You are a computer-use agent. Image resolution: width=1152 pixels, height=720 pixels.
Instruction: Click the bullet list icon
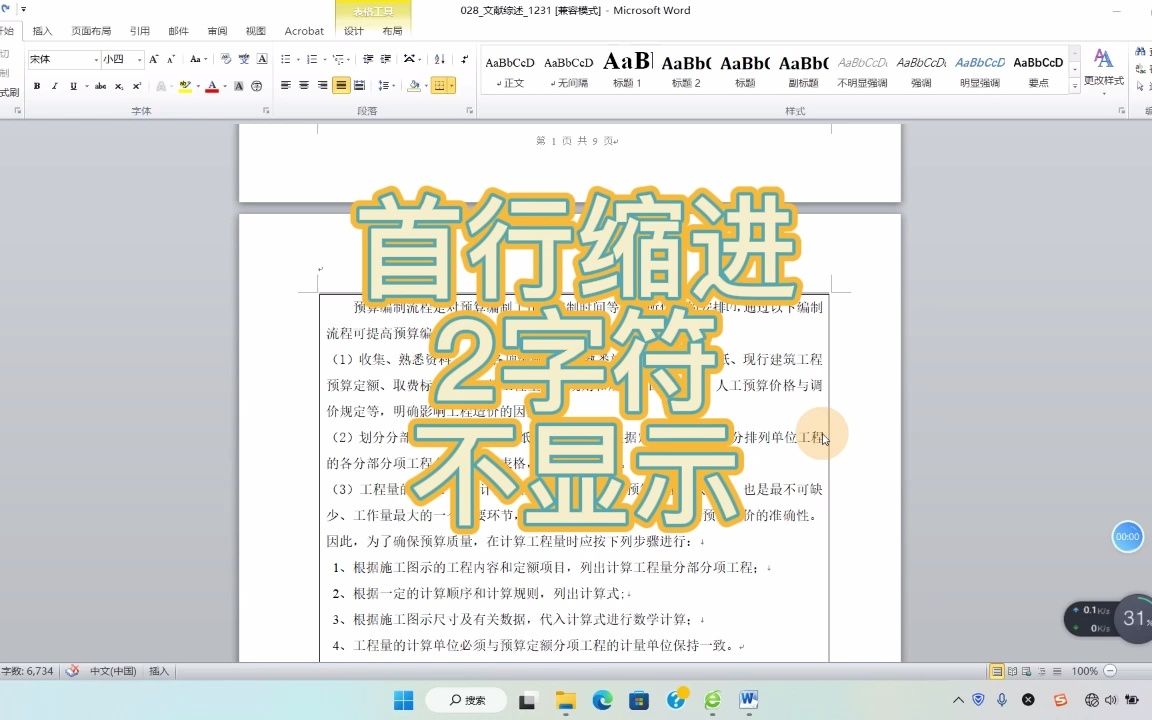coord(287,60)
